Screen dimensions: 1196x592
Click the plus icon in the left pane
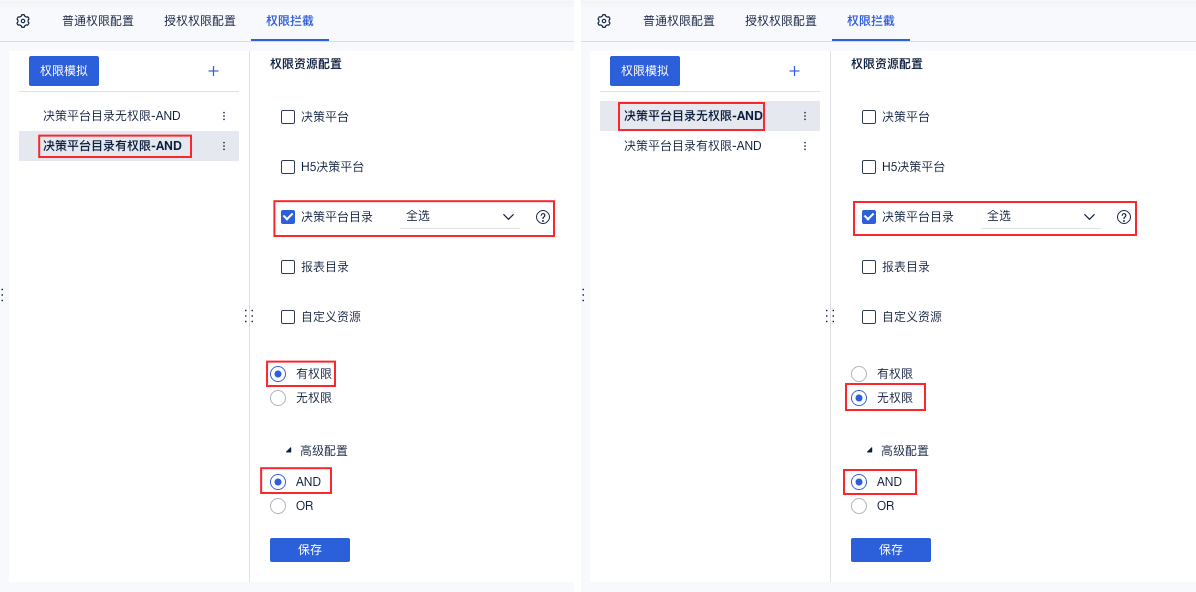point(213,71)
